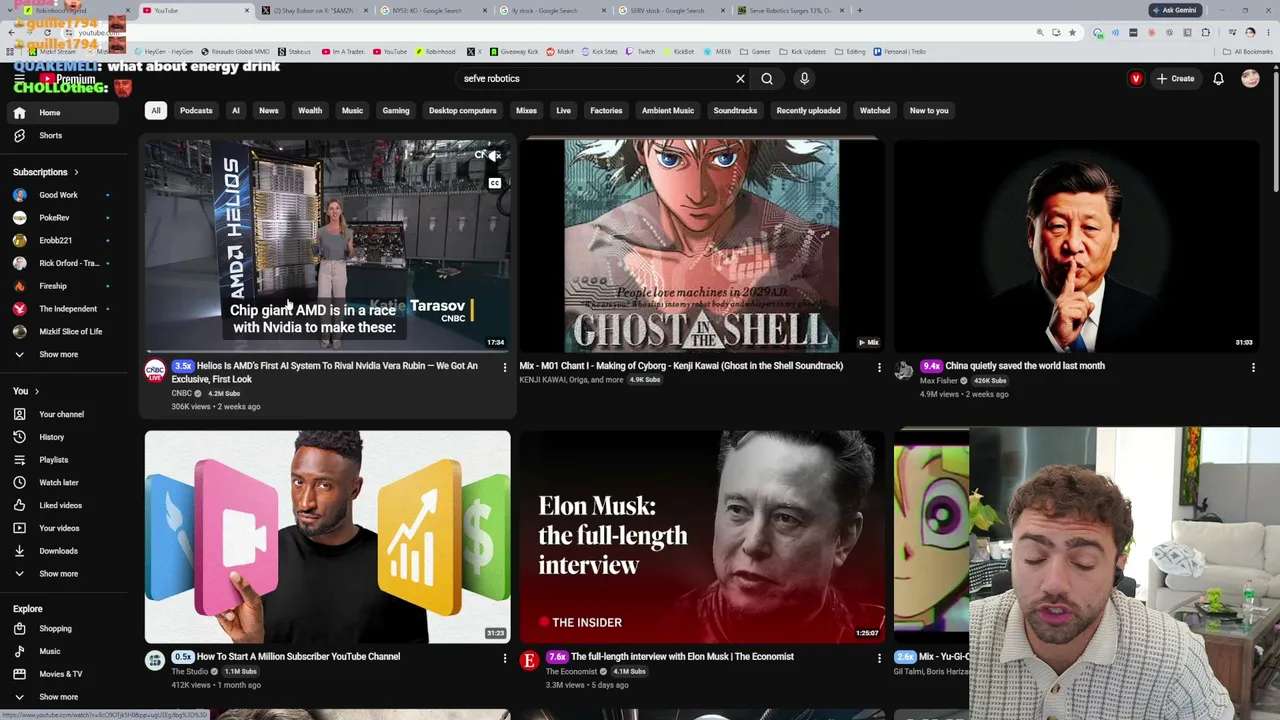Image resolution: width=1280 pixels, height=720 pixels.
Task: Open options menu for Million Subscriber video
Action: click(x=504, y=658)
